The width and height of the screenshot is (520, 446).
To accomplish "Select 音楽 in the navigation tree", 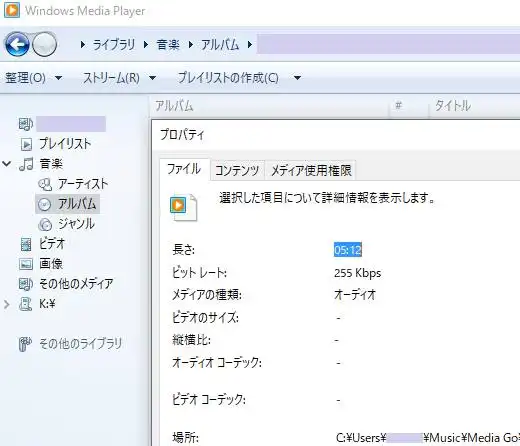I will point(51,164).
